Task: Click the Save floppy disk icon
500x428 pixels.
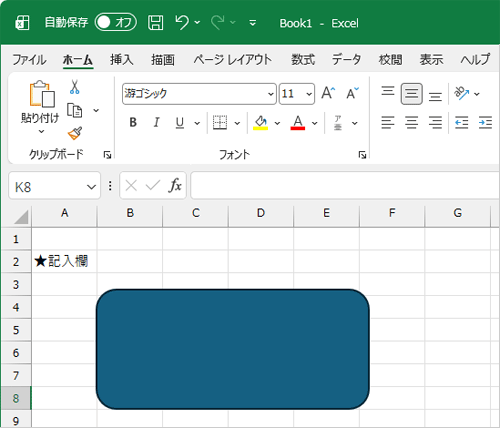Action: (155, 23)
